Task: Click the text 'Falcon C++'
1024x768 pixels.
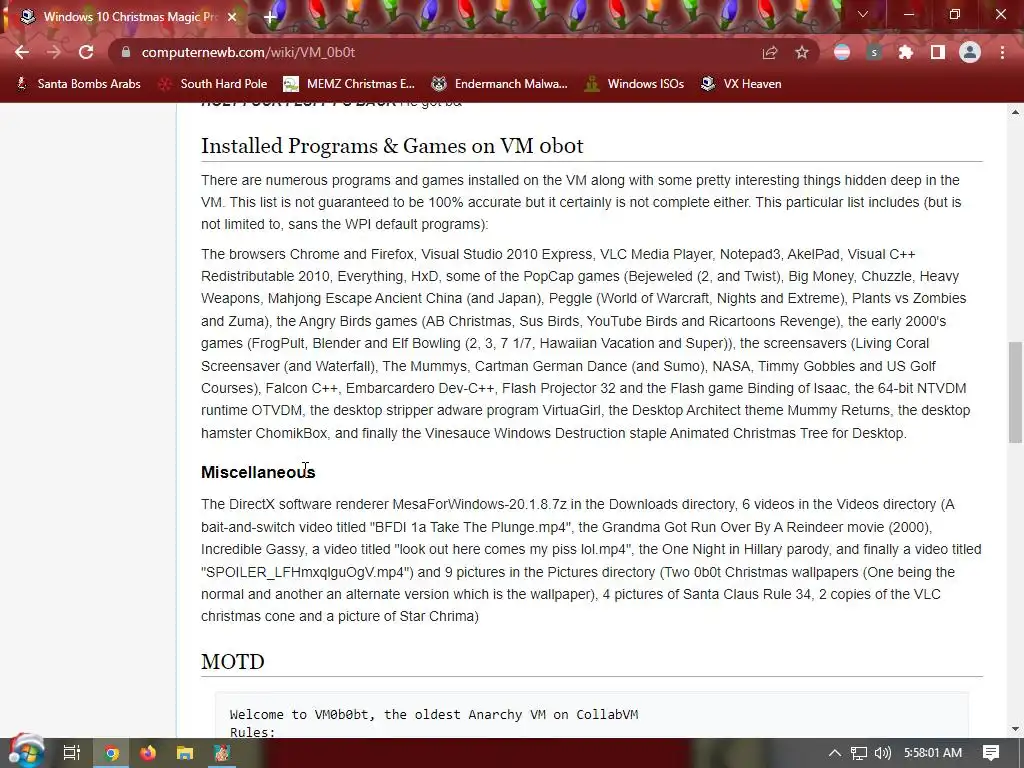Action: coord(302,388)
